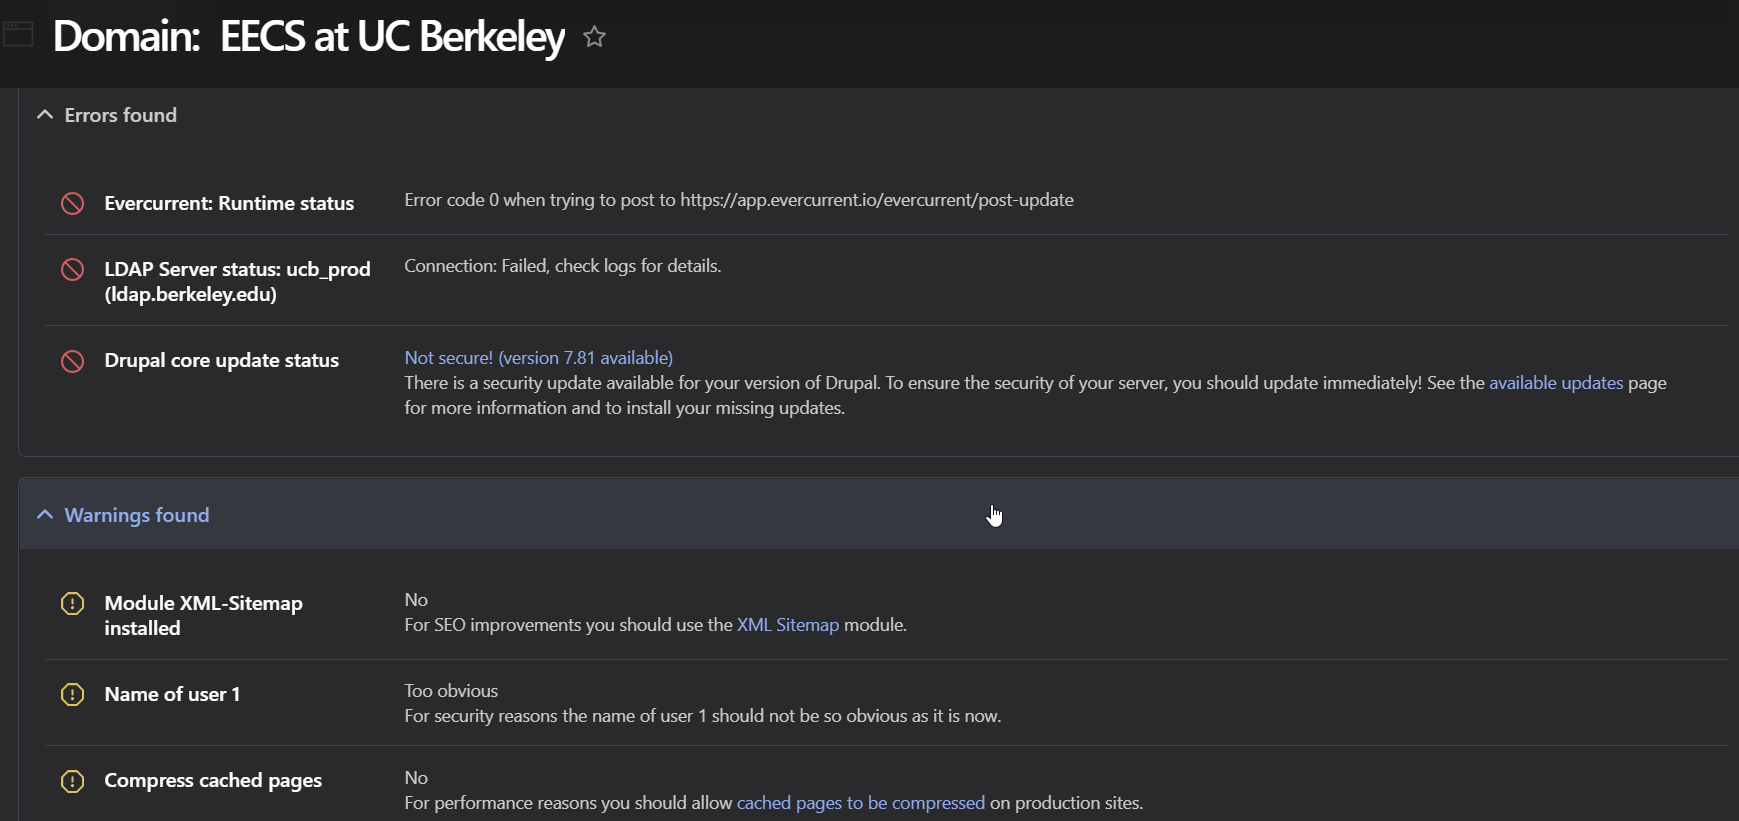The width and height of the screenshot is (1739, 821).
Task: Click warning icon for Name of user 1
Action: 73,694
